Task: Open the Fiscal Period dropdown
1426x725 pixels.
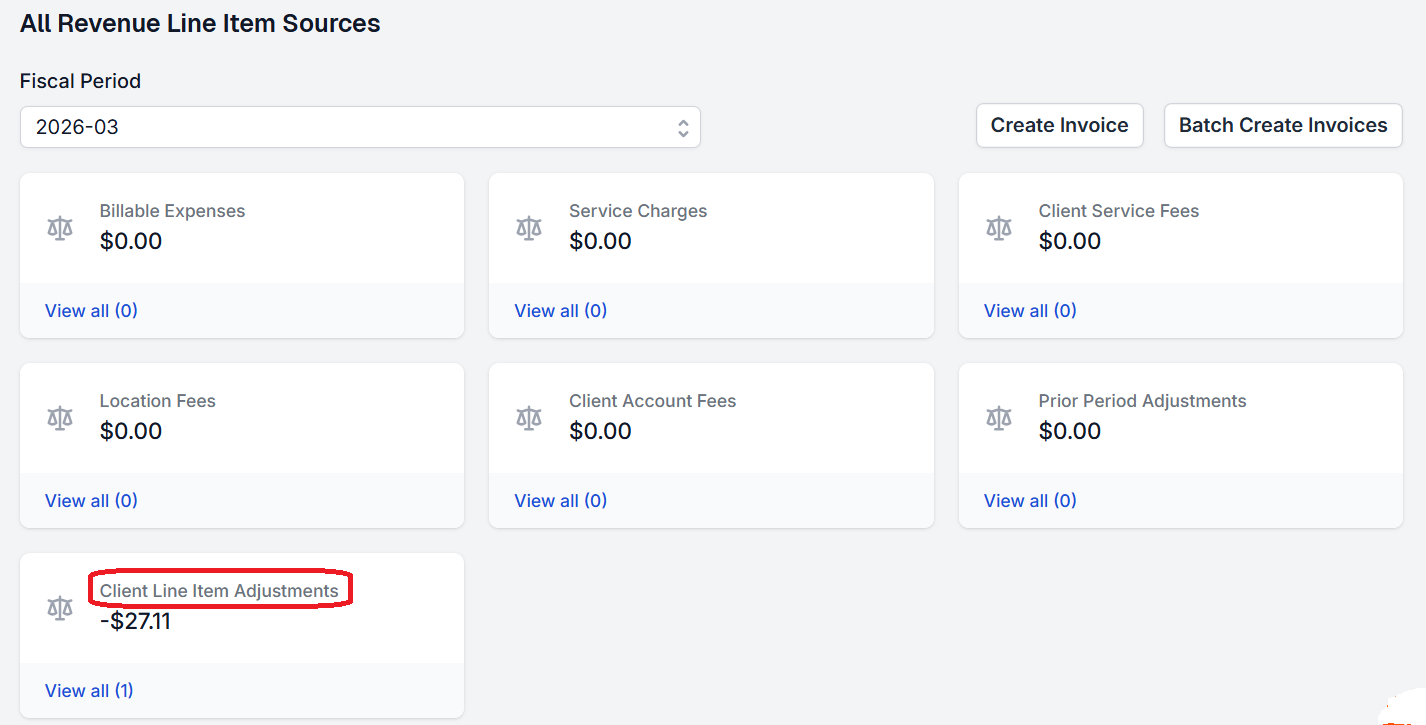Action: coord(360,127)
